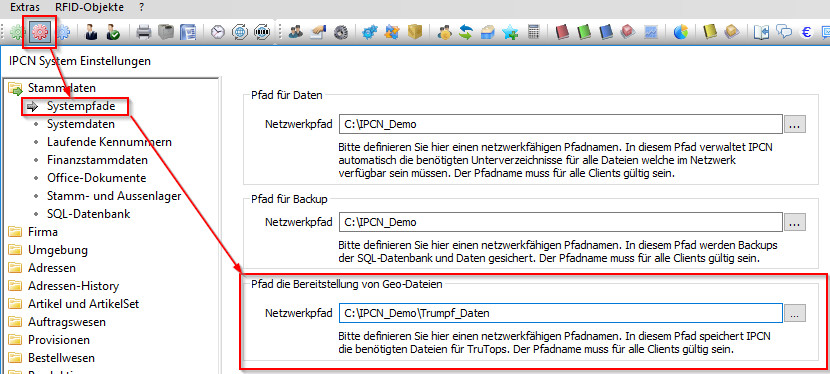830x374 pixels.
Task: Open the calculator icon
Action: (x=533, y=32)
